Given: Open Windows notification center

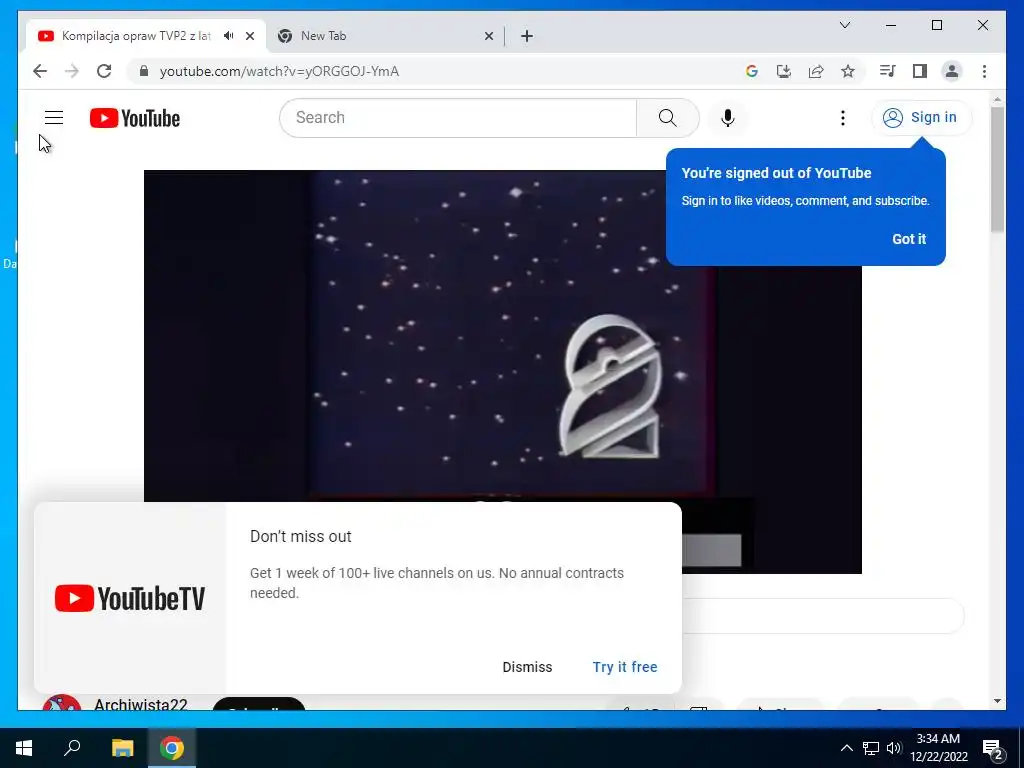Looking at the screenshot, I should point(993,748).
